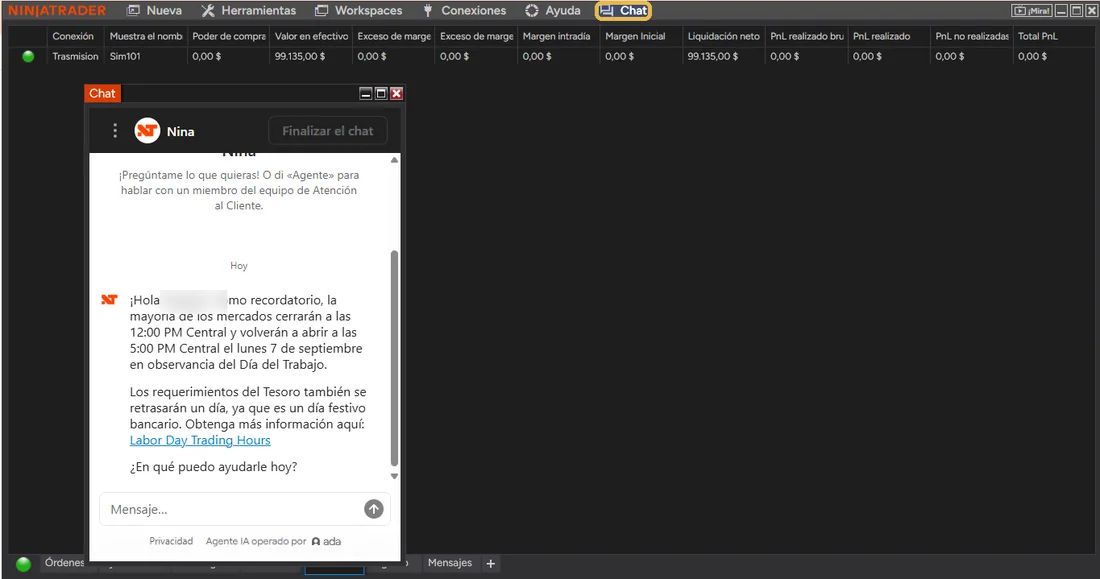
Task: Close the Chat window
Action: 396,93
